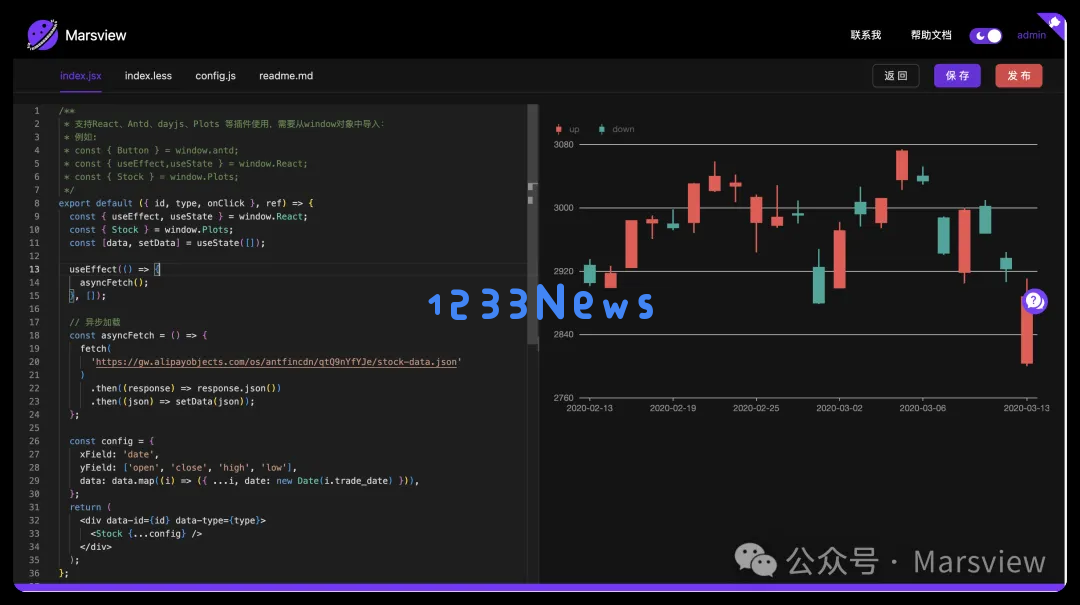Image resolution: width=1080 pixels, height=605 pixels.
Task: Click 'const [data, setData] = useState([]);' line
Action: pos(167,243)
